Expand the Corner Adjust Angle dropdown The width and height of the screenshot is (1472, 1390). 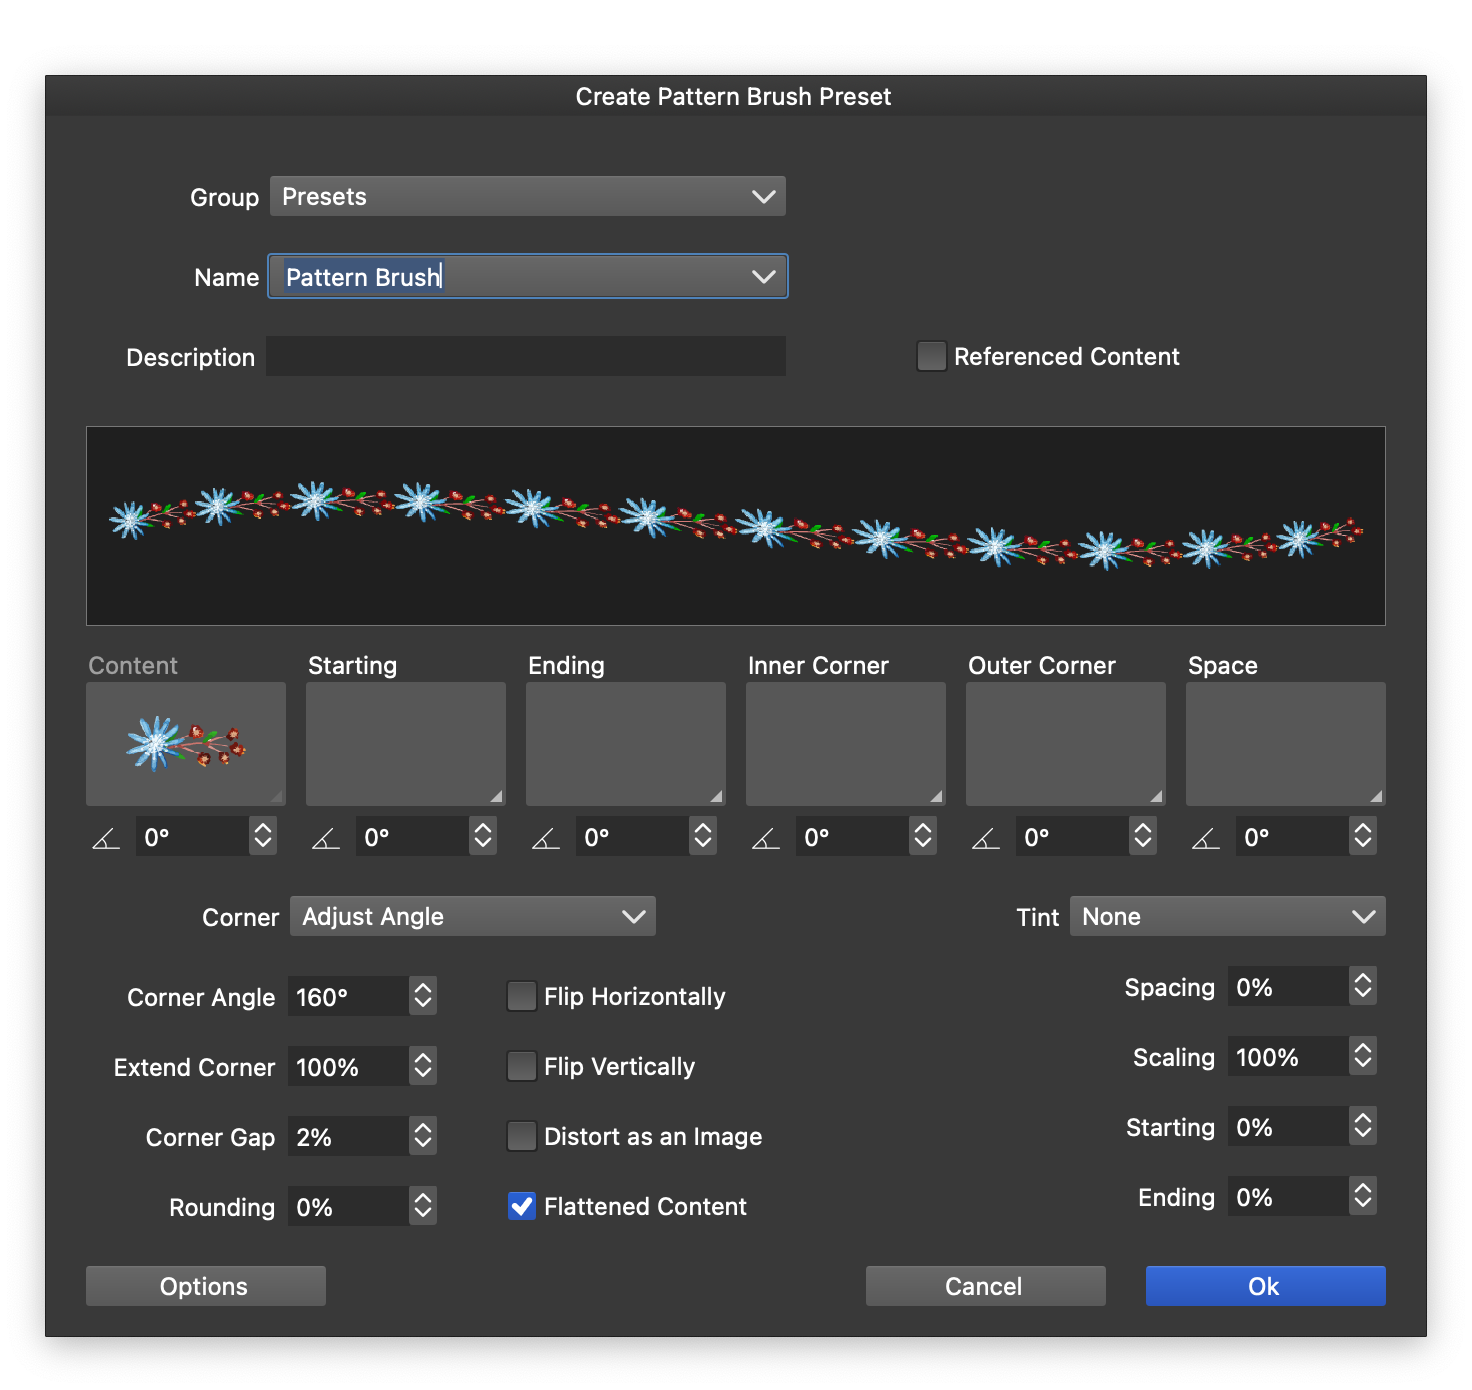[472, 917]
